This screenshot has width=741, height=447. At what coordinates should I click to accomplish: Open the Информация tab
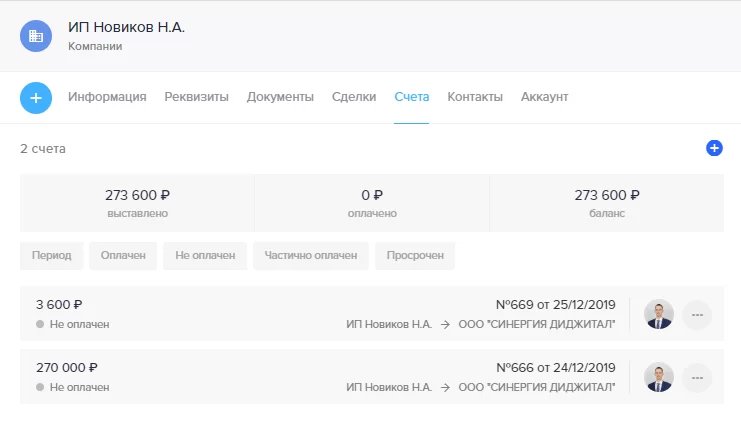point(107,97)
